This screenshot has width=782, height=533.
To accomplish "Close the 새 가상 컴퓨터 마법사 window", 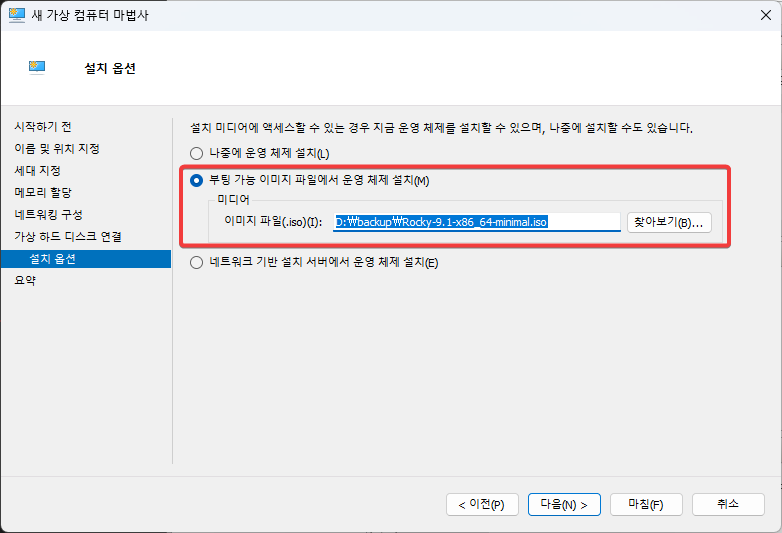I will (758, 14).
